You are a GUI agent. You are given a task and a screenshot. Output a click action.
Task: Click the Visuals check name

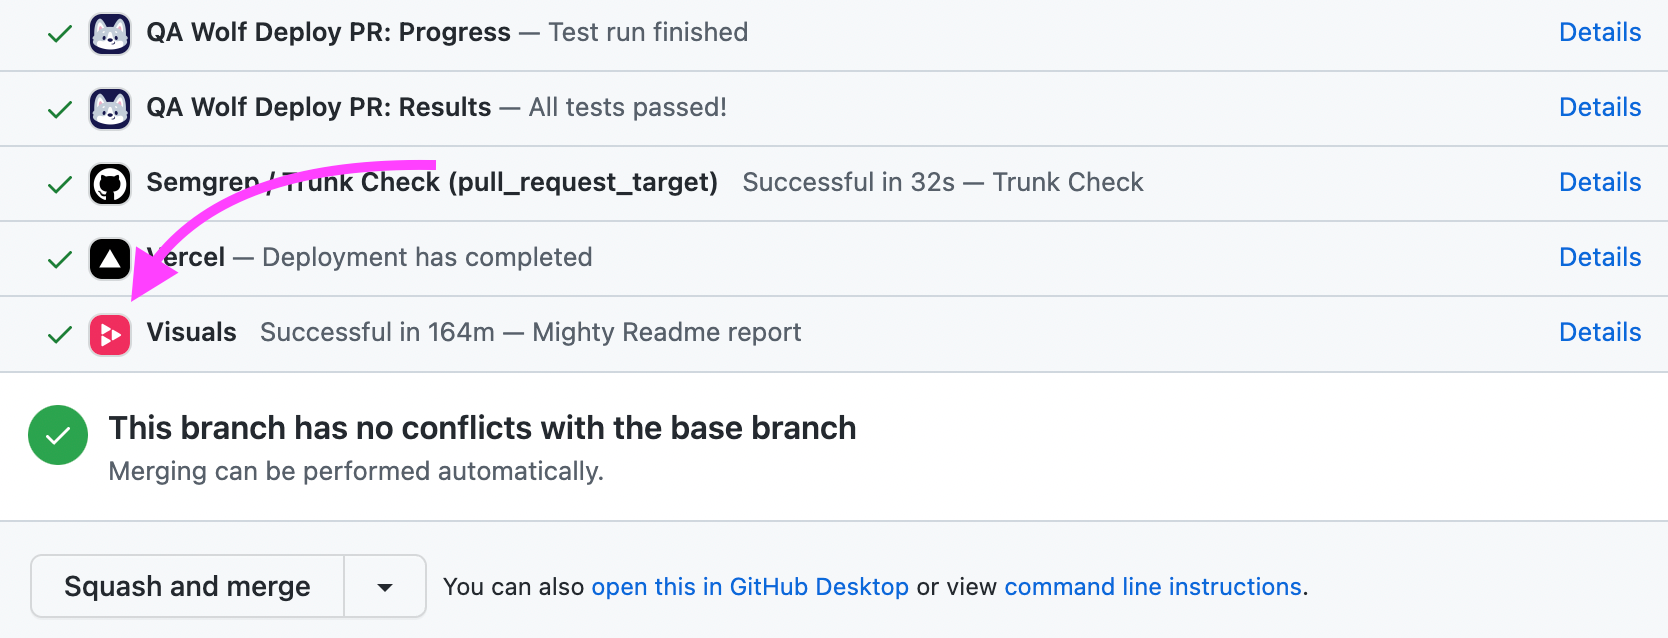tap(192, 332)
